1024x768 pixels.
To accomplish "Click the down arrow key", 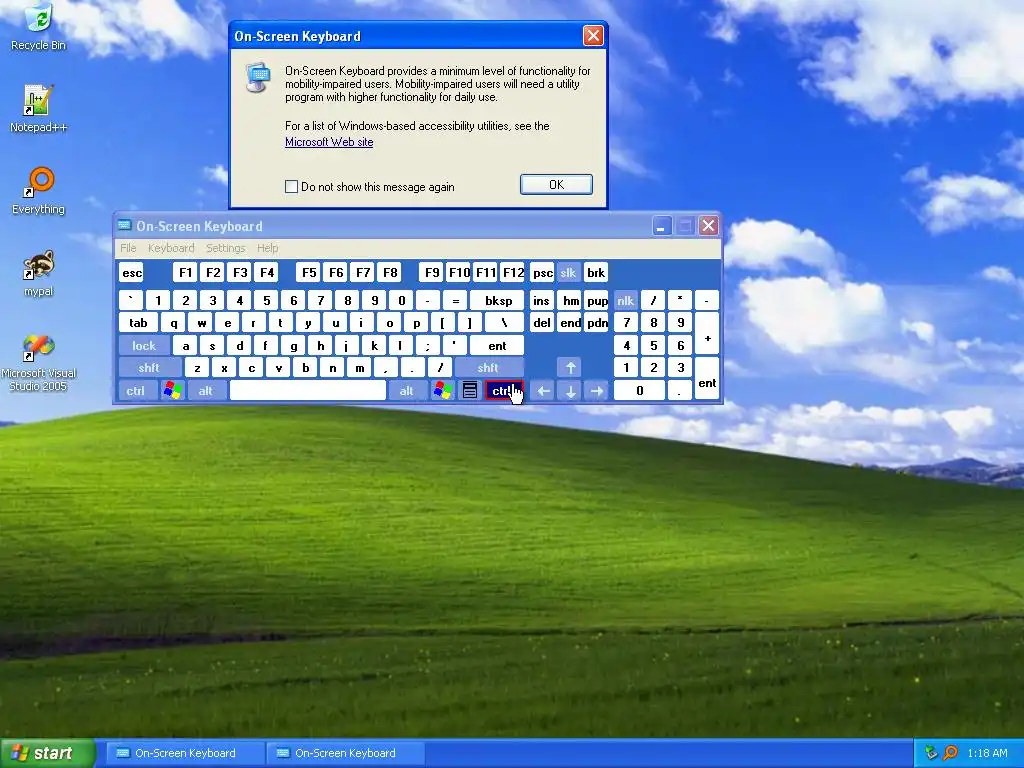I will (x=570, y=391).
